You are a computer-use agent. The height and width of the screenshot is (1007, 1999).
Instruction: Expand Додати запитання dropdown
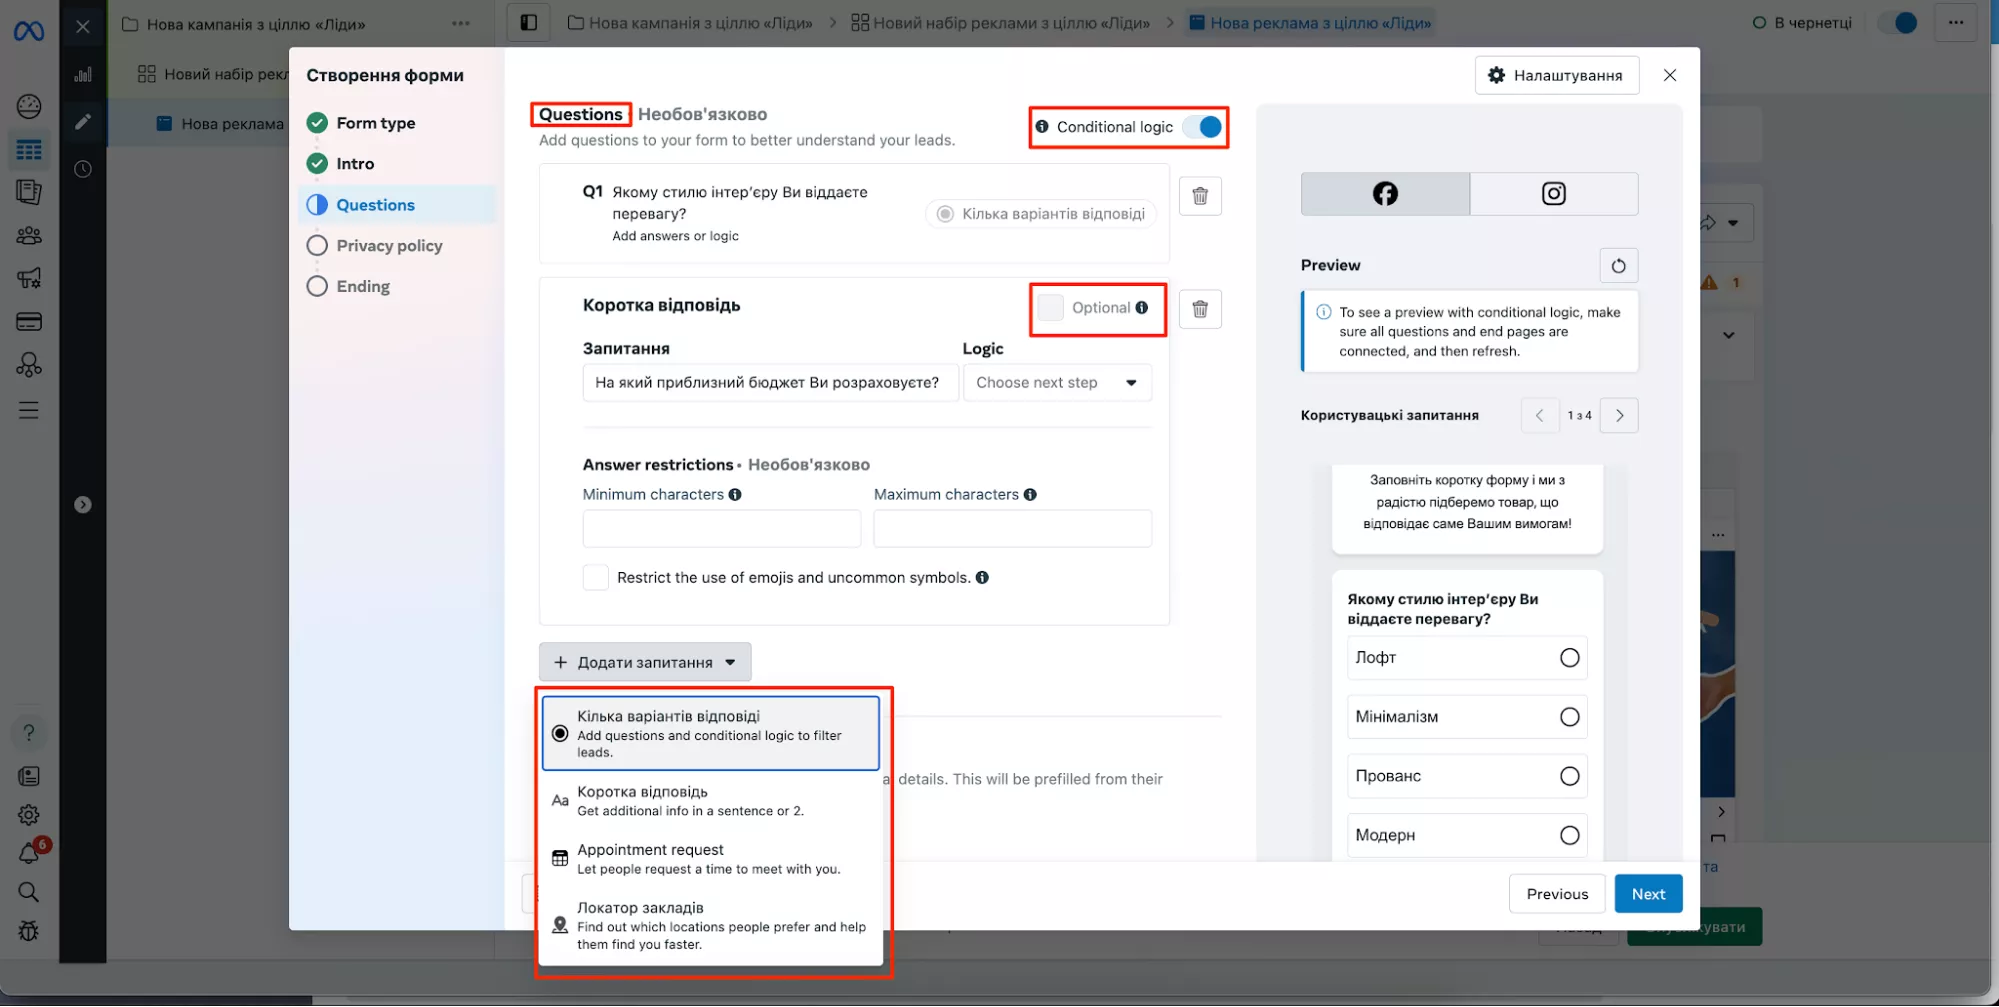coord(645,662)
